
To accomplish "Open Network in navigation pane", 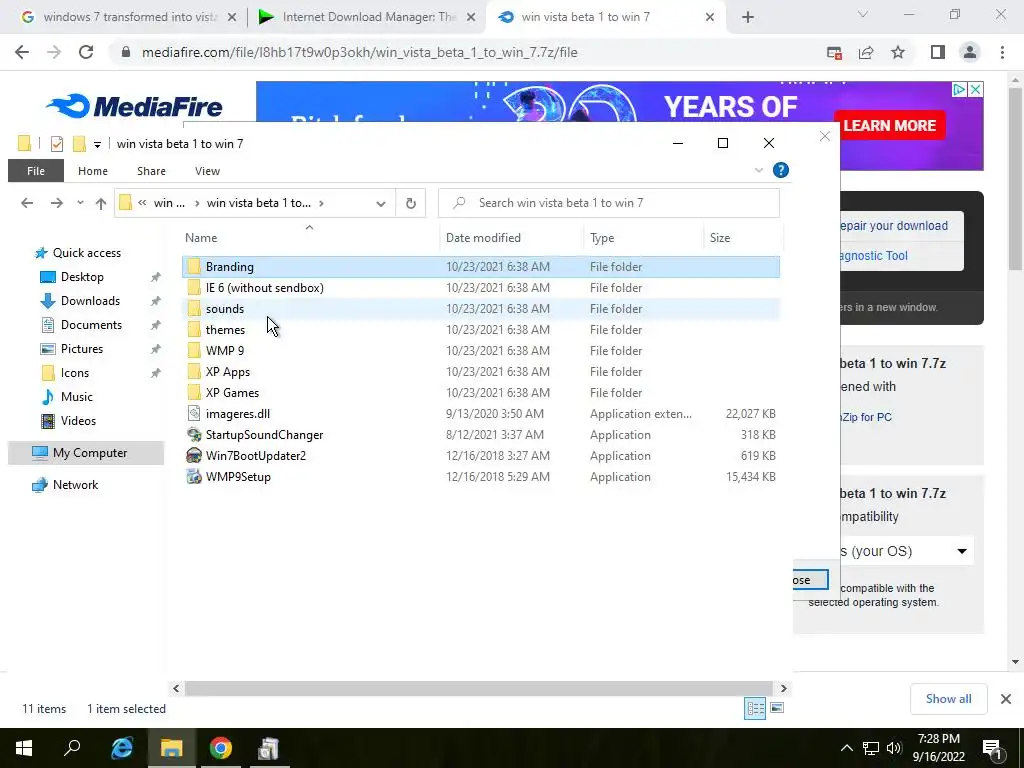I will [x=75, y=485].
